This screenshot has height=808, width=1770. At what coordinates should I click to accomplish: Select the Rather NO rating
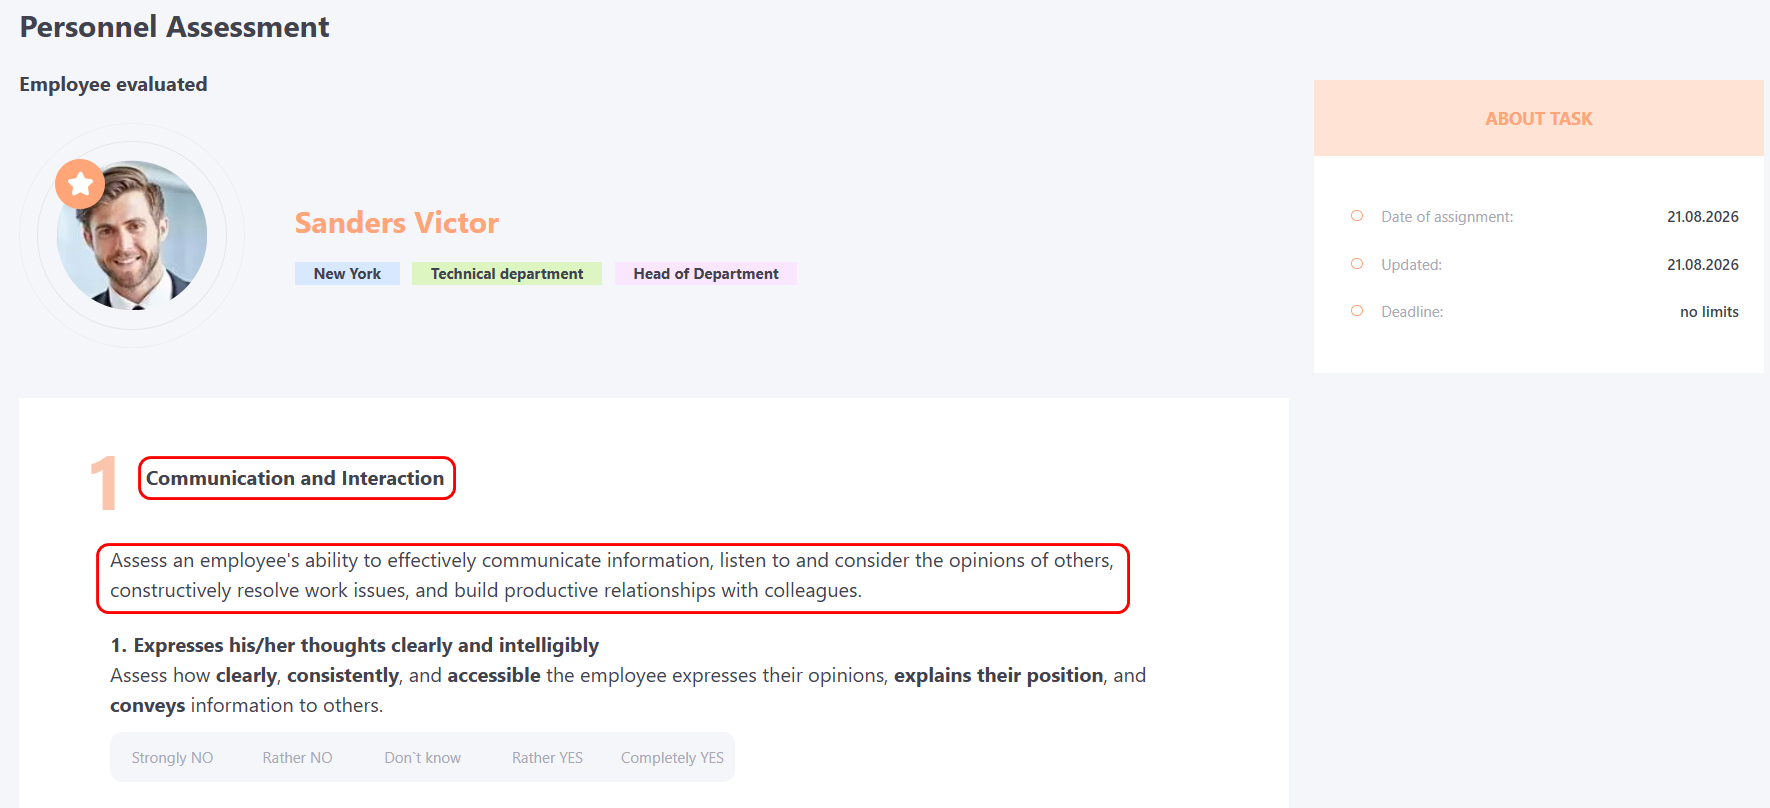tap(297, 758)
